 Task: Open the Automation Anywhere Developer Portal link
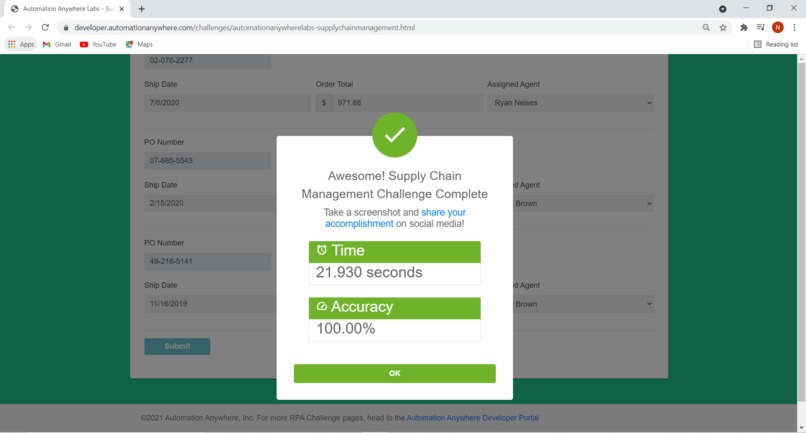tap(472, 418)
